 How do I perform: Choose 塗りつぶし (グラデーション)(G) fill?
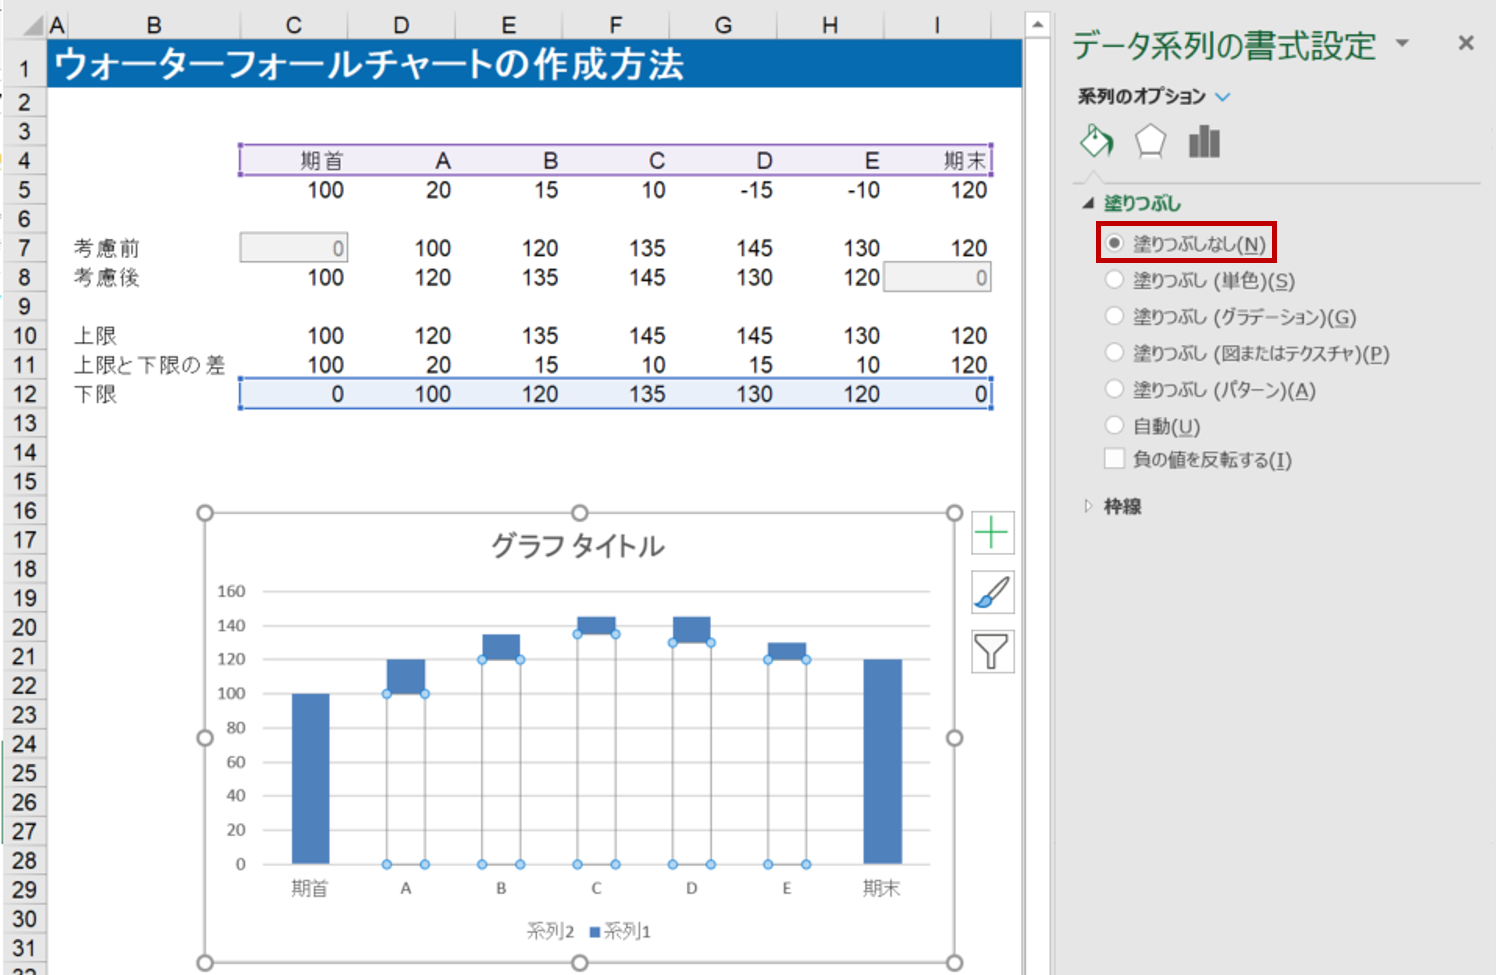pos(1114,317)
